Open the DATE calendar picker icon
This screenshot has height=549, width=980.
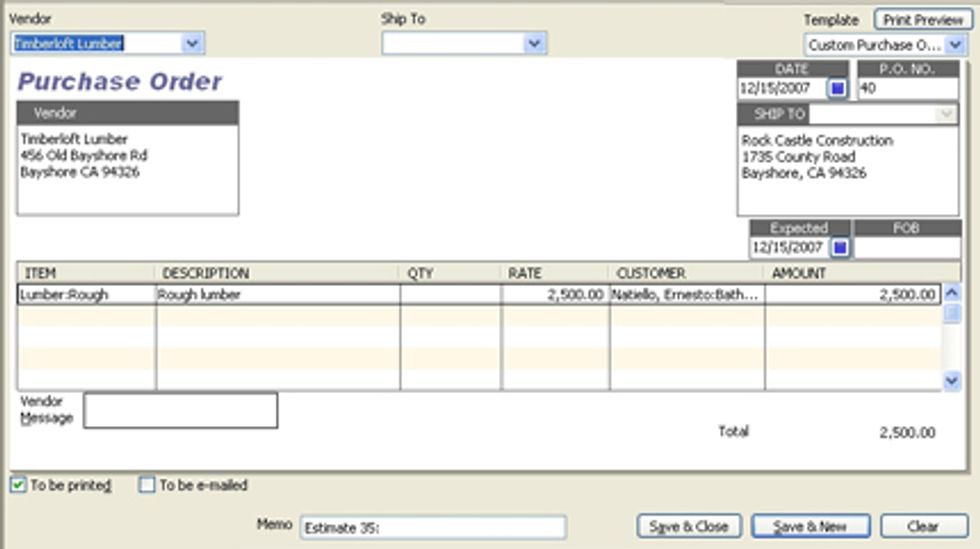click(838, 88)
